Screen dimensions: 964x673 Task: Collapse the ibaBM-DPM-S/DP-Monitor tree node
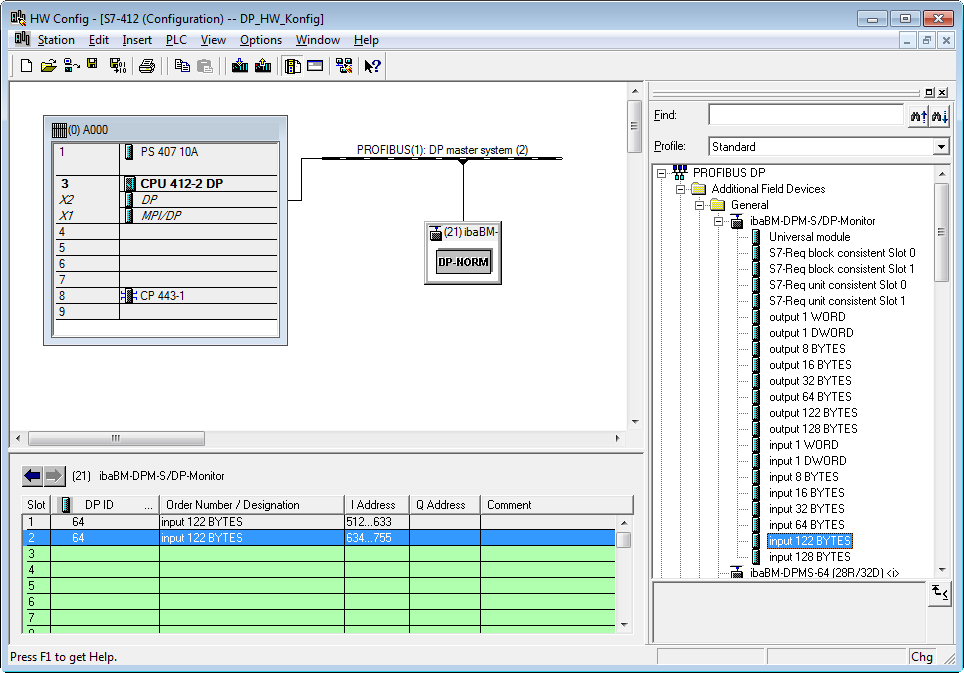click(x=718, y=221)
